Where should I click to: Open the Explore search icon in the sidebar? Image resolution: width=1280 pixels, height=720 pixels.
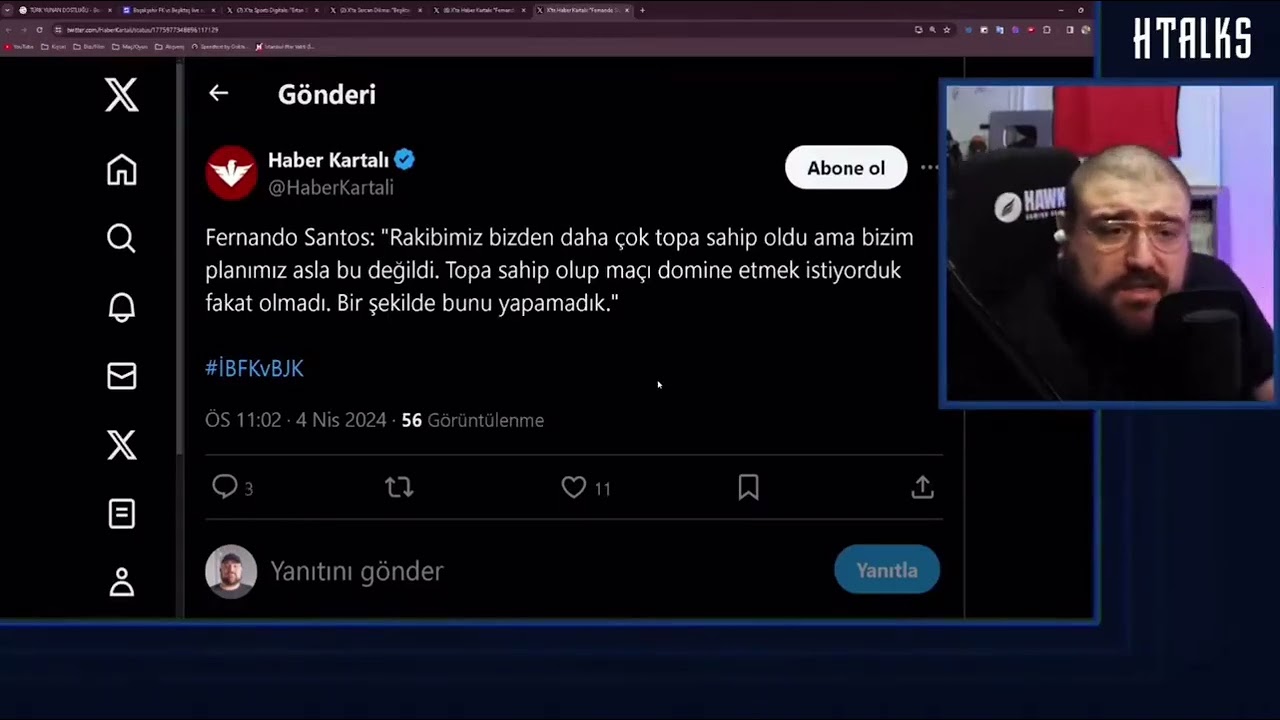tap(121, 238)
